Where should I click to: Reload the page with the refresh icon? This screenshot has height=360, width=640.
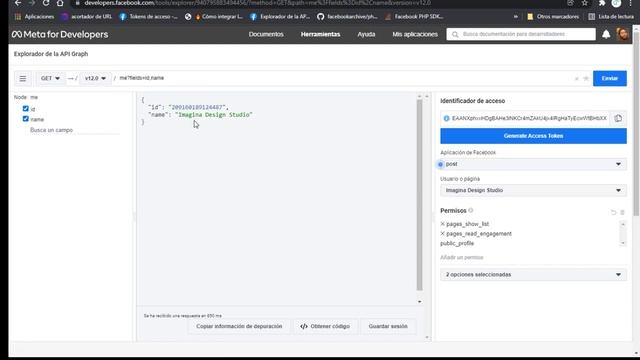(46, 3)
